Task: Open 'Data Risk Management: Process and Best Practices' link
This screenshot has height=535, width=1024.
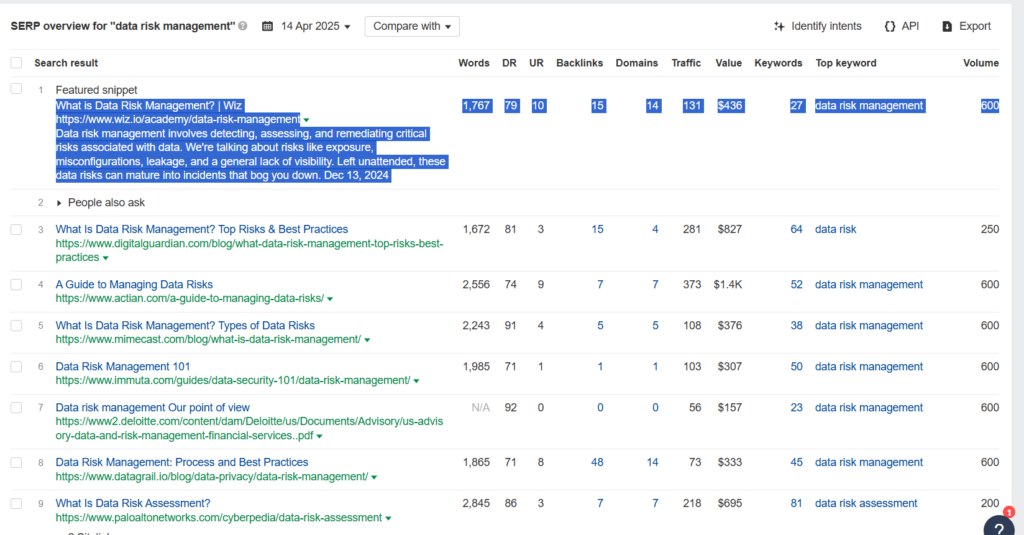Action: click(x=182, y=462)
